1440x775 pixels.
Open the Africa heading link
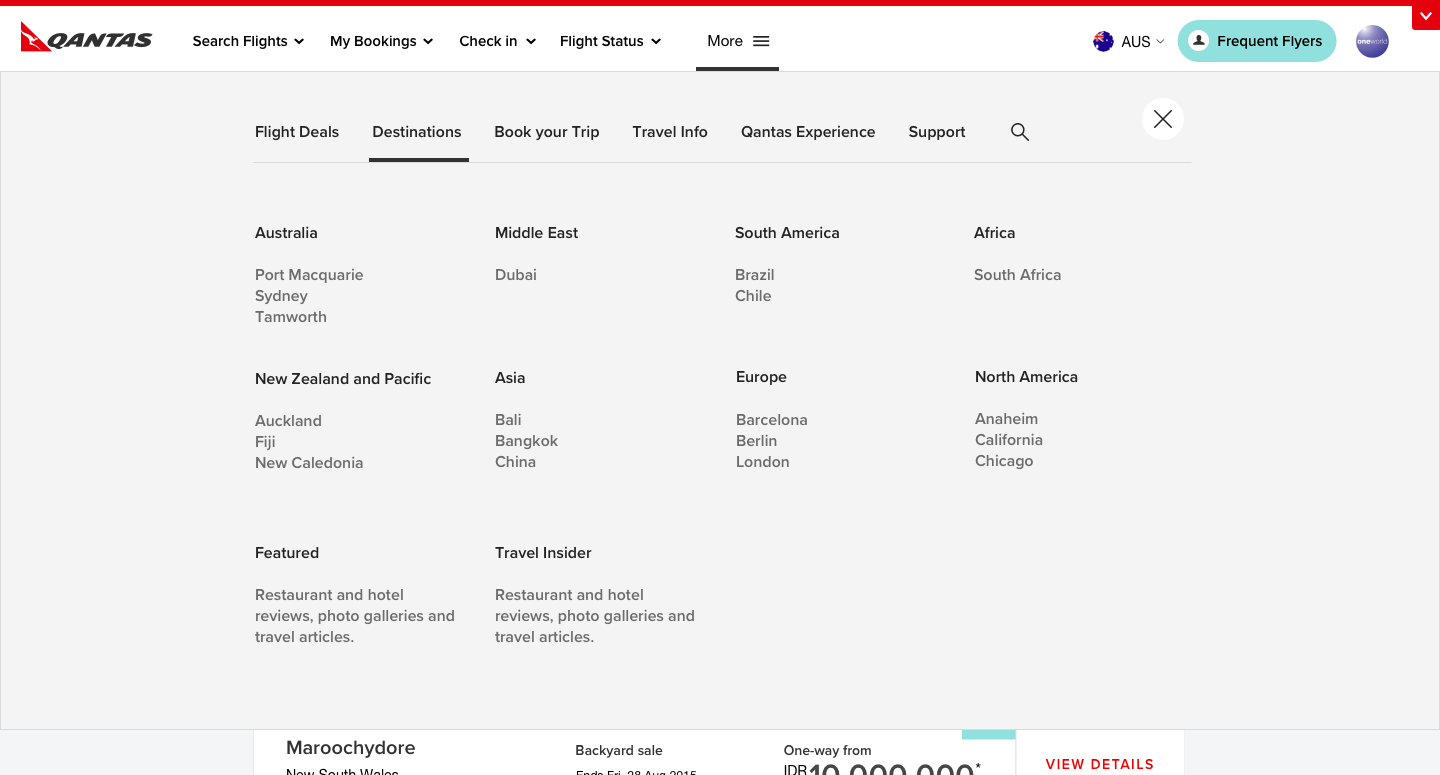(995, 233)
